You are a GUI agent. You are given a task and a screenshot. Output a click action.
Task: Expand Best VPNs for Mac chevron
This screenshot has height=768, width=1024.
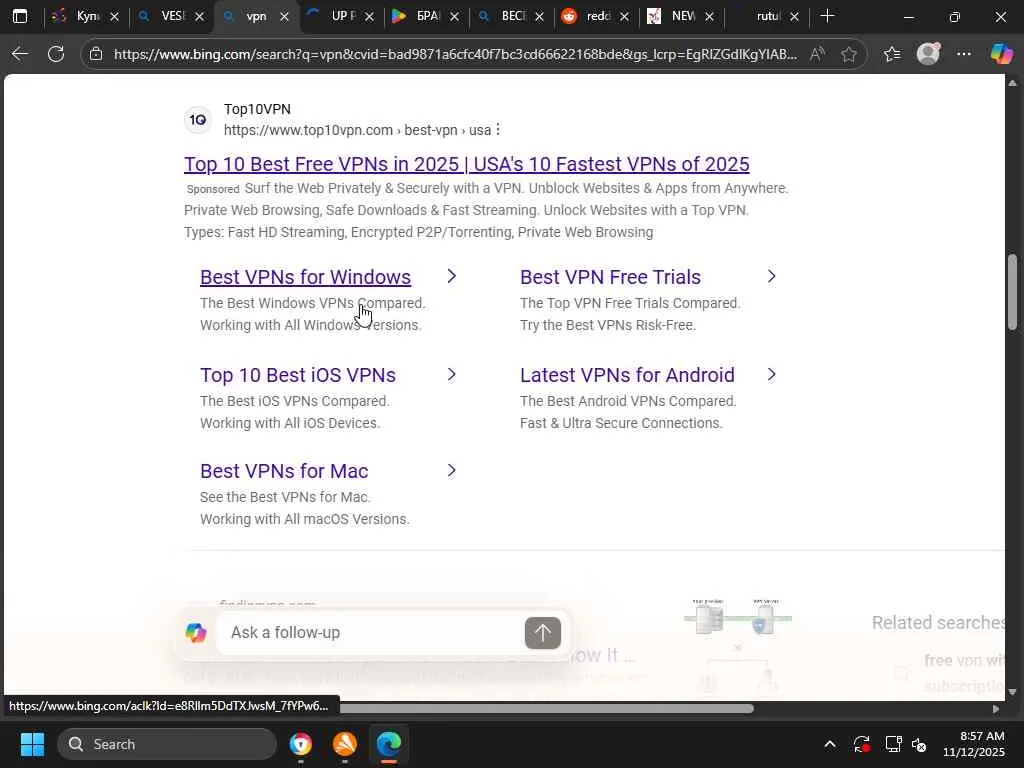(x=451, y=470)
